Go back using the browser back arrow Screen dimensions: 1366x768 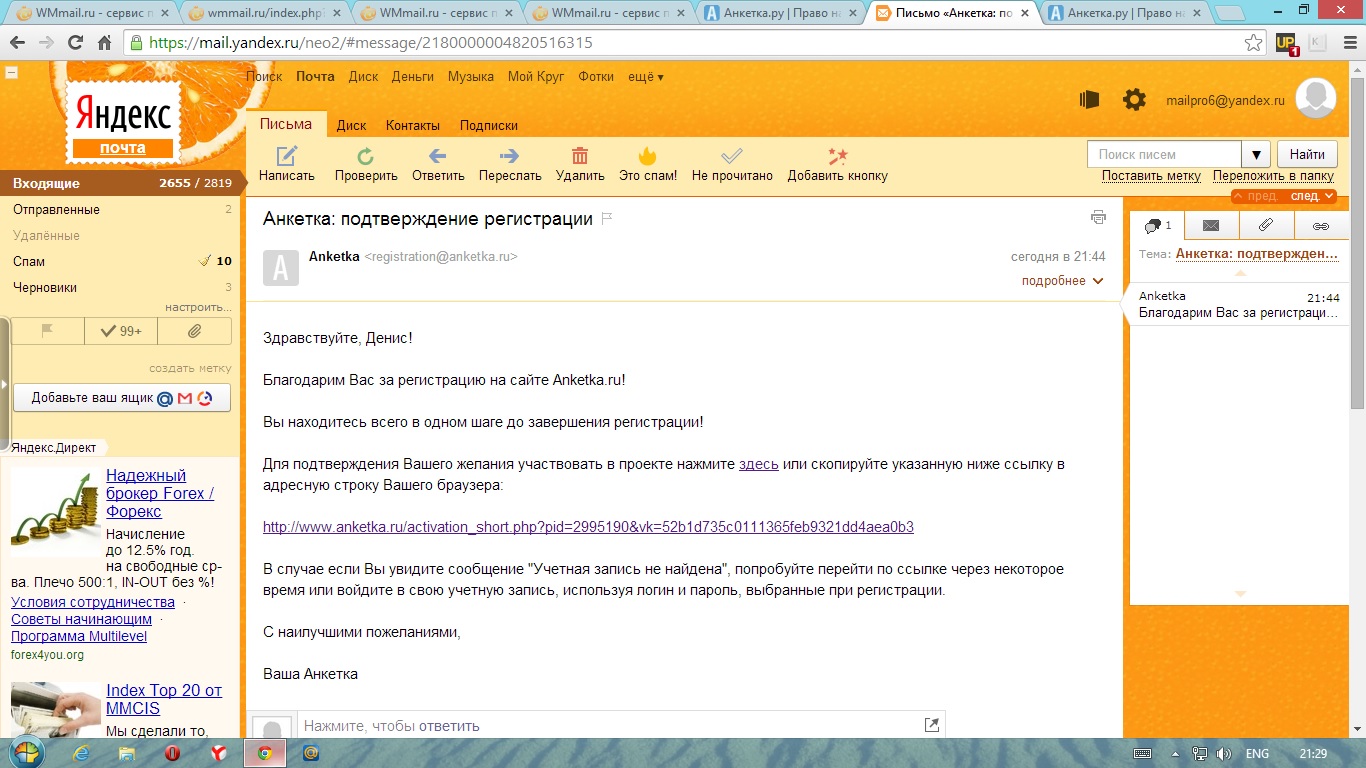pos(17,43)
